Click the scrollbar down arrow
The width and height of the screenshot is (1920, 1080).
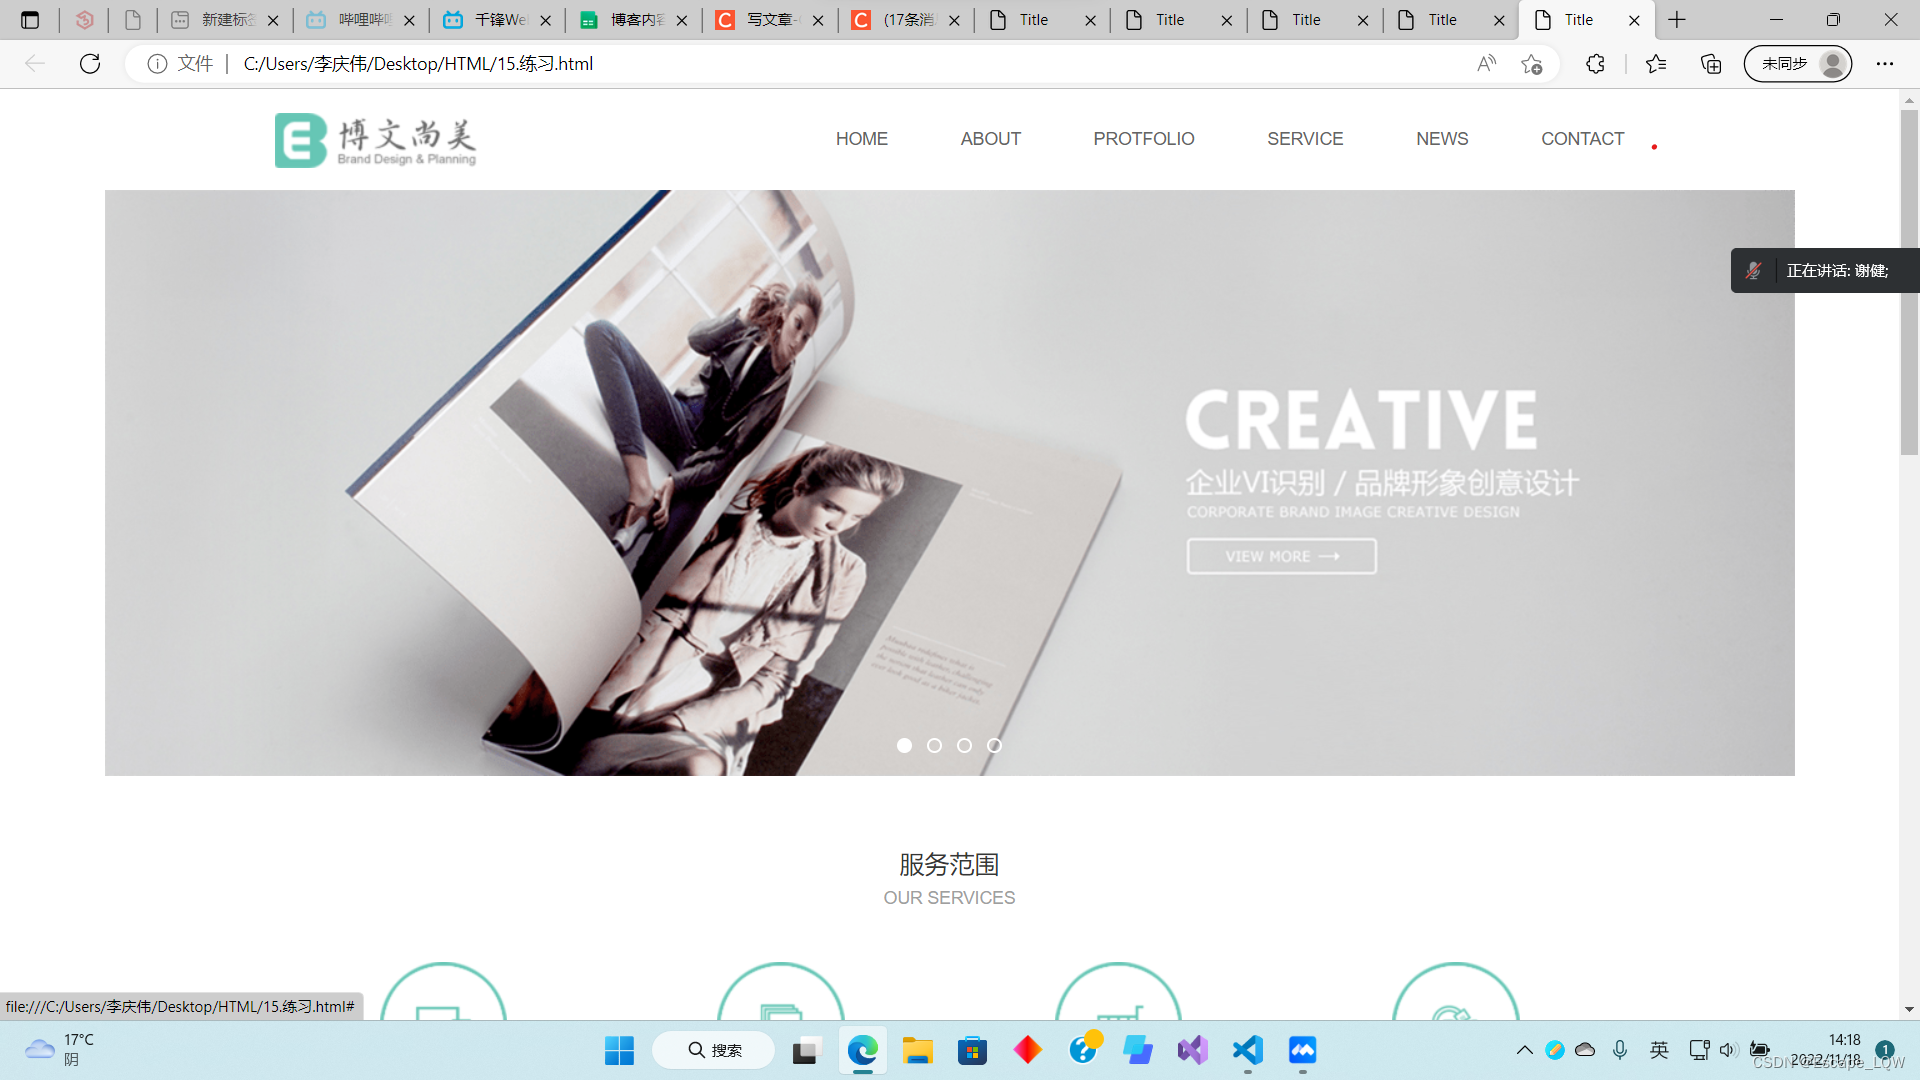(1909, 1010)
